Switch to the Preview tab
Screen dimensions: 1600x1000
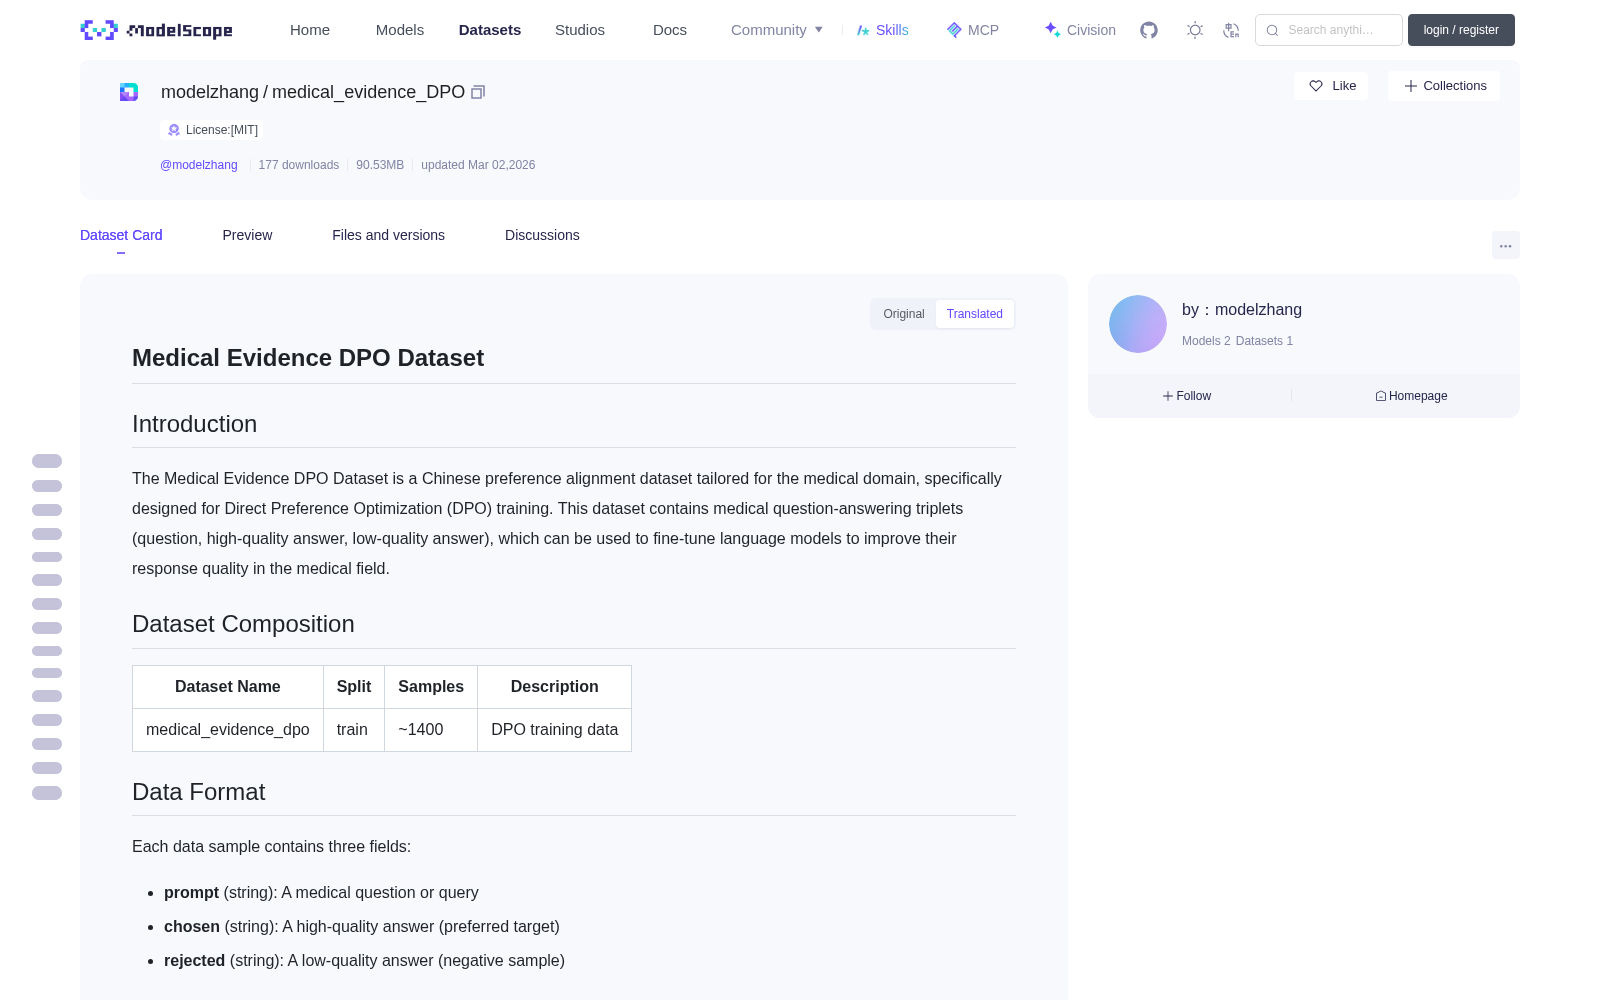pos(247,235)
